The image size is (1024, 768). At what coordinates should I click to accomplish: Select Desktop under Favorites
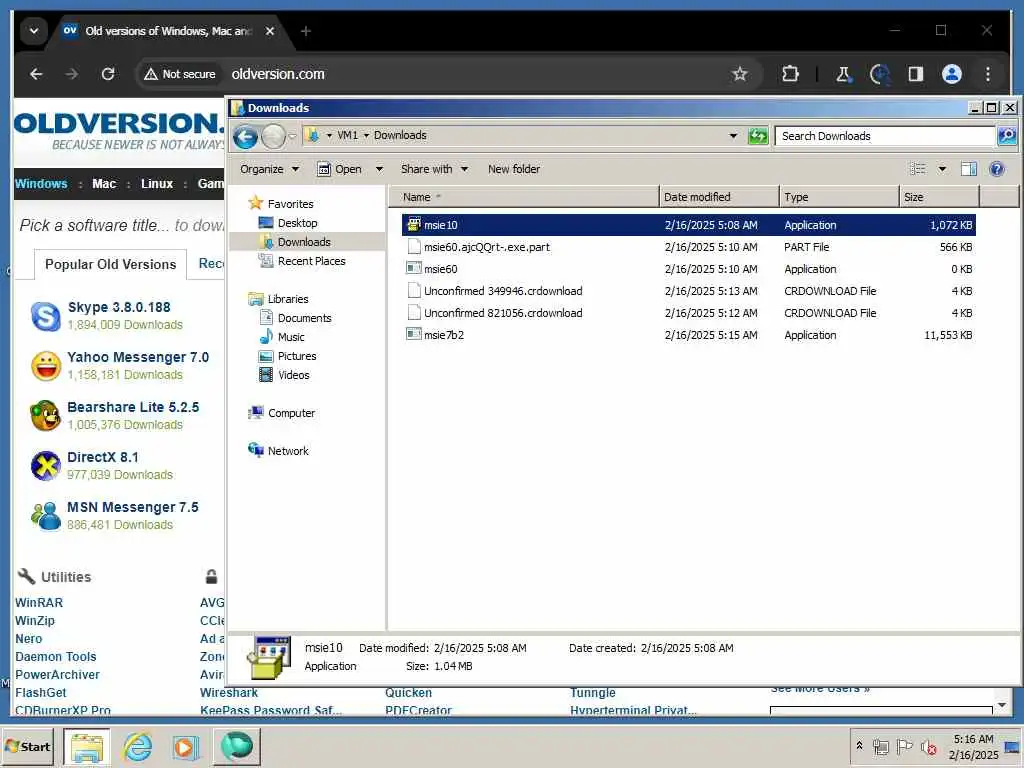(x=298, y=223)
